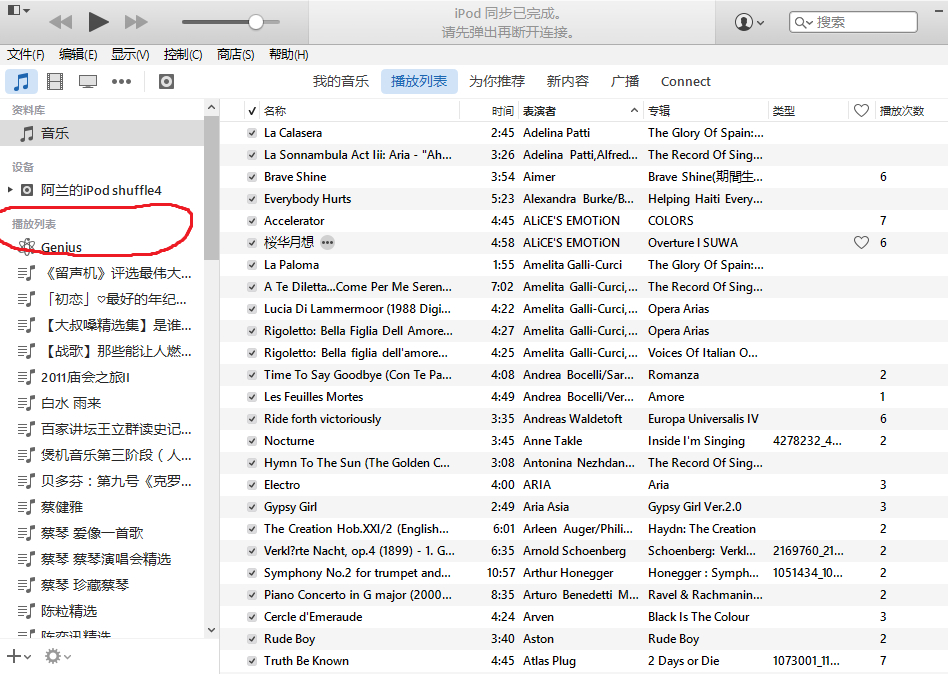Viewport: 948px width, 674px height.
Task: Click the checkmark column header
Action: (x=252, y=111)
